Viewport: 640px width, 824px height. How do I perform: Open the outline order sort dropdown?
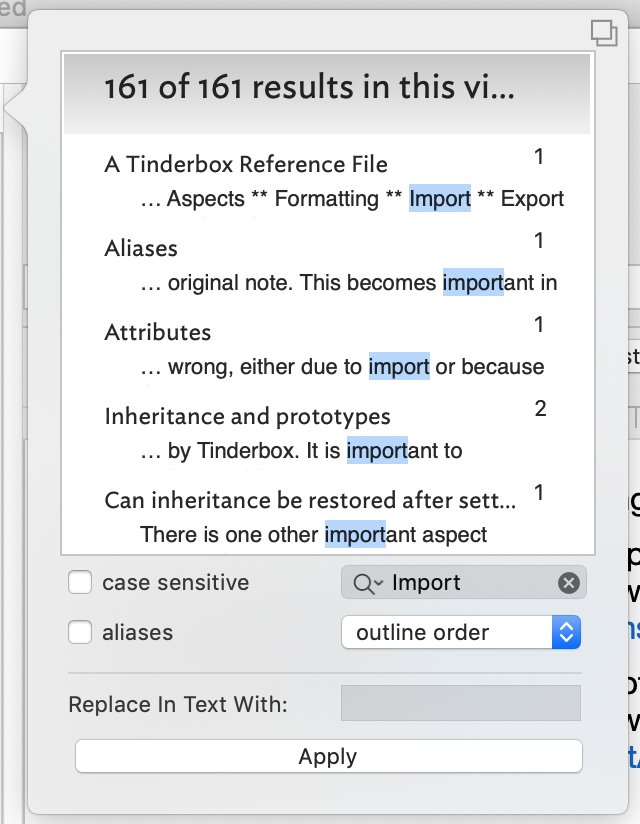point(461,633)
